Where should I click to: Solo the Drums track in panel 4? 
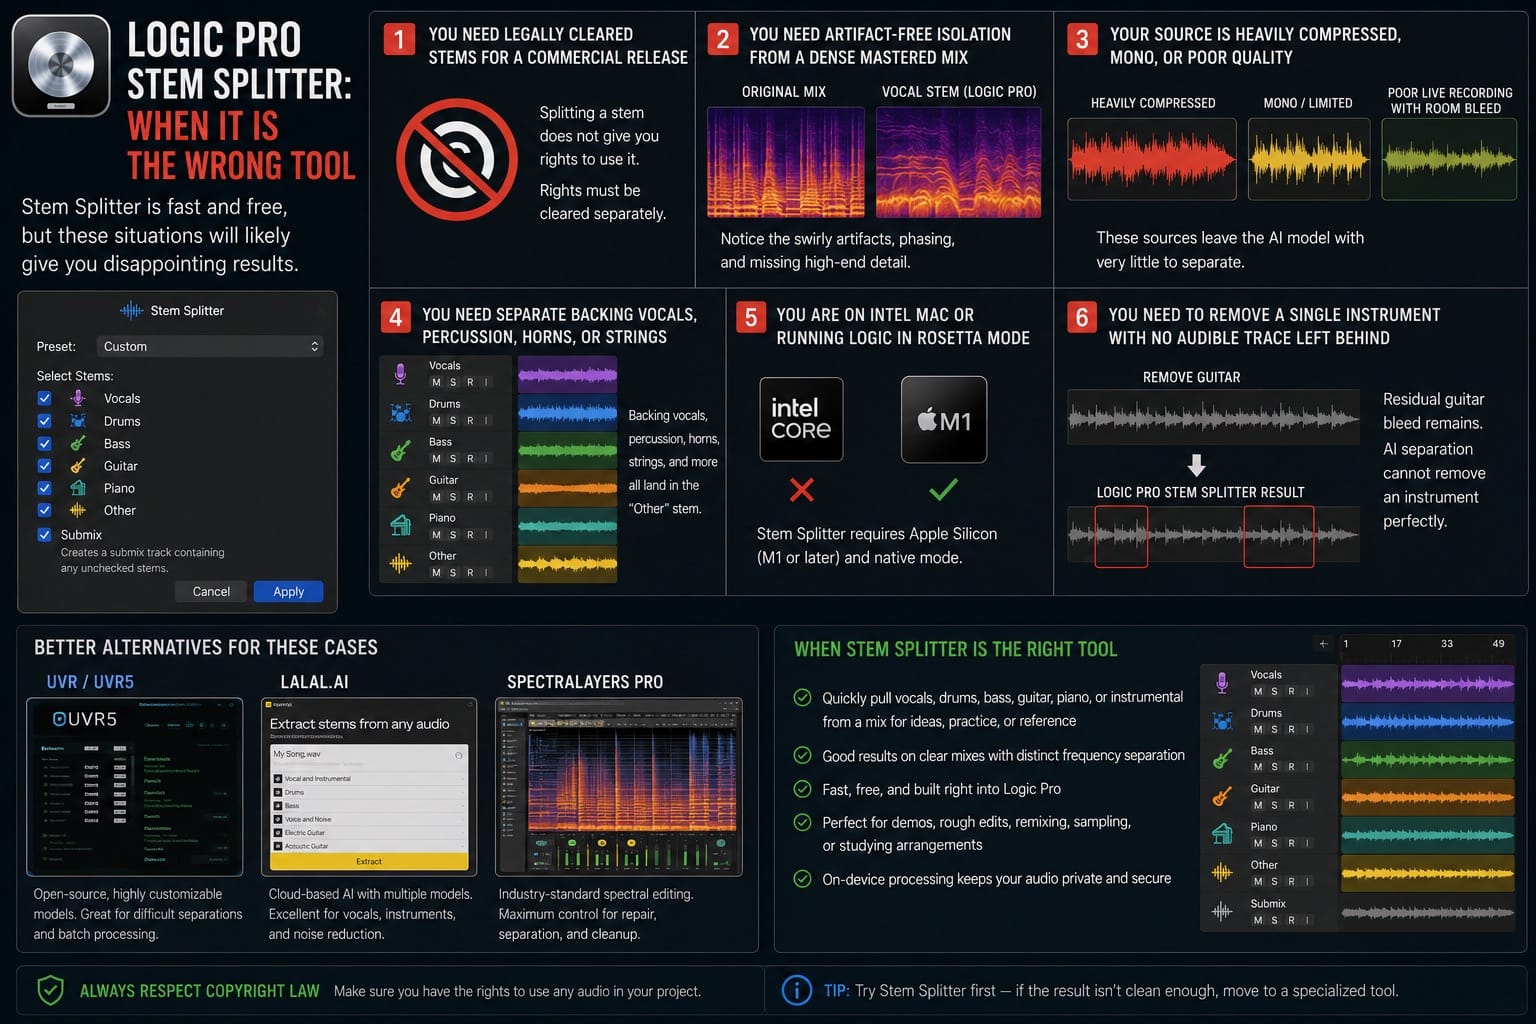(x=453, y=420)
